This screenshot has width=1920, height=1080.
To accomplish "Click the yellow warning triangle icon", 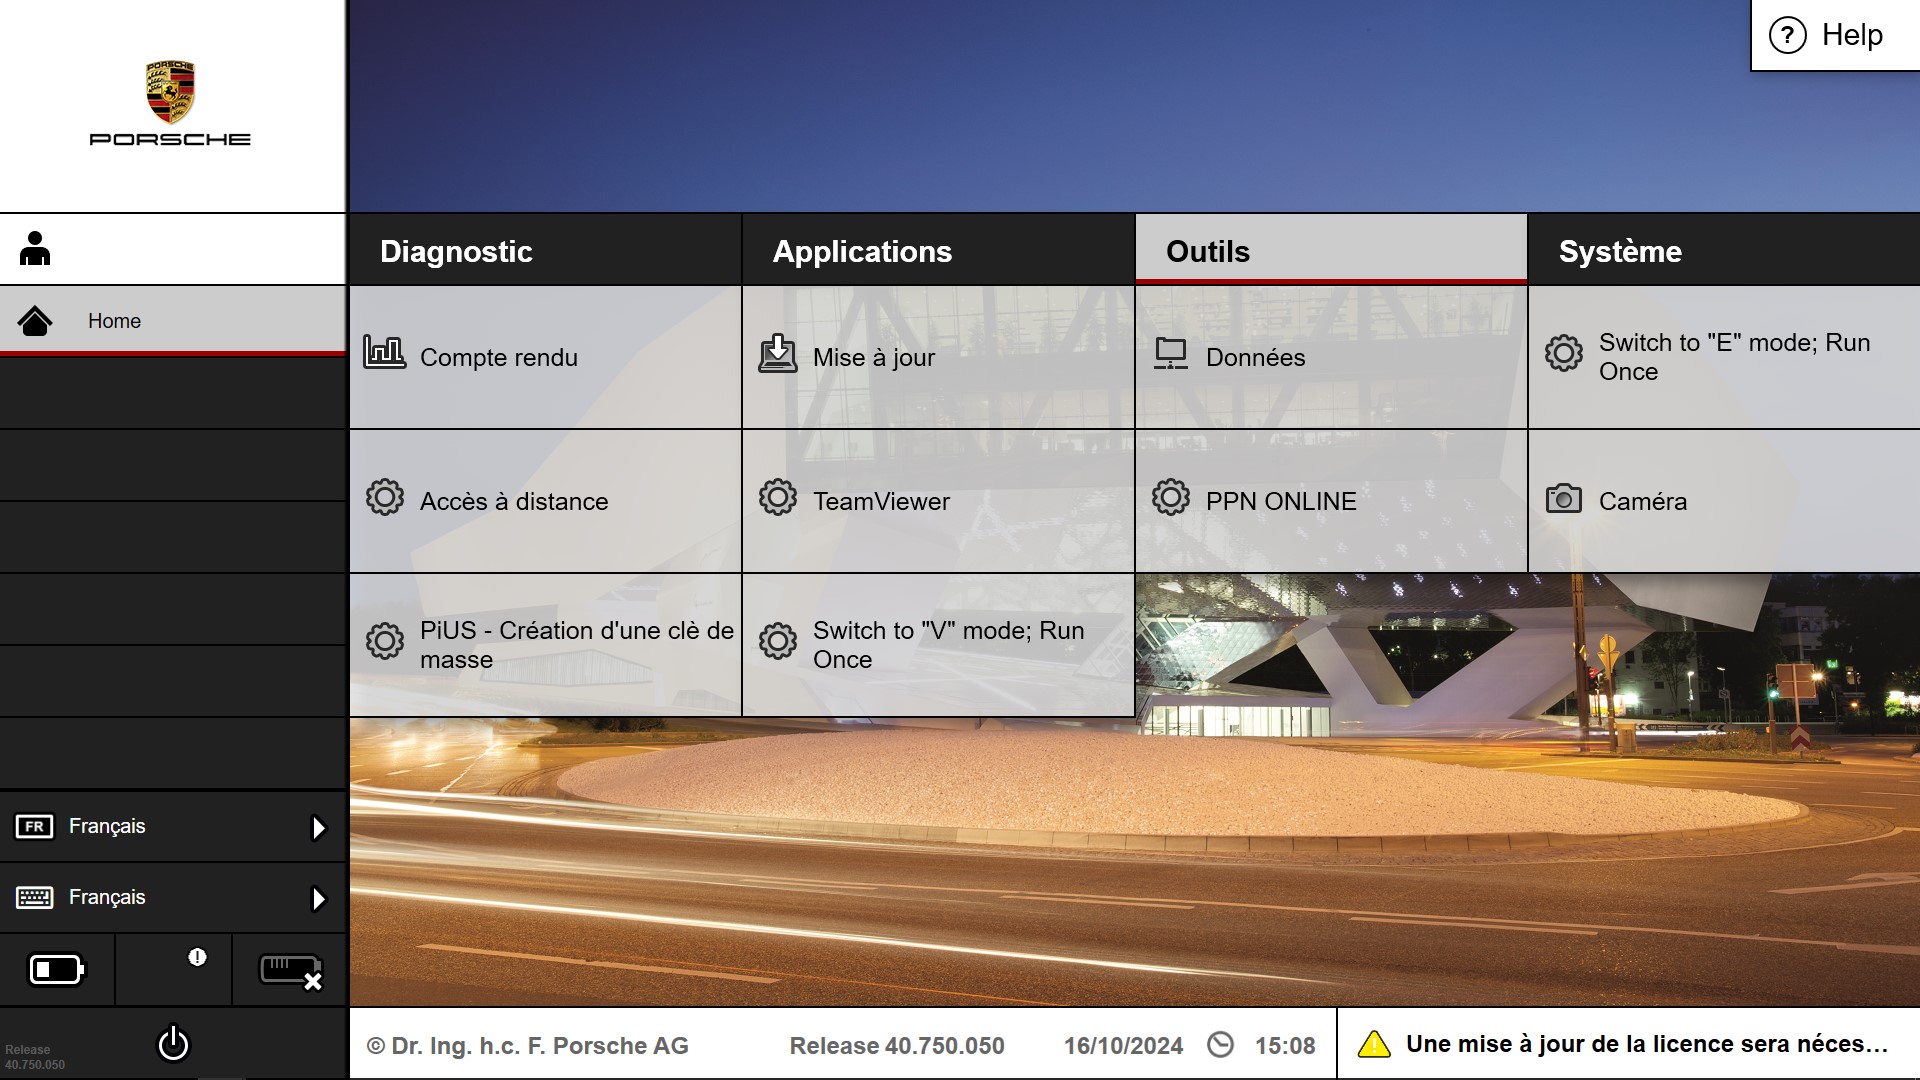I will click(1374, 1044).
